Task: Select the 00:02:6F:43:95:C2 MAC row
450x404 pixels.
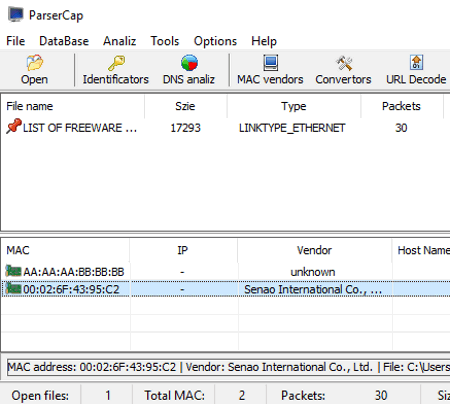Action: tap(226, 289)
